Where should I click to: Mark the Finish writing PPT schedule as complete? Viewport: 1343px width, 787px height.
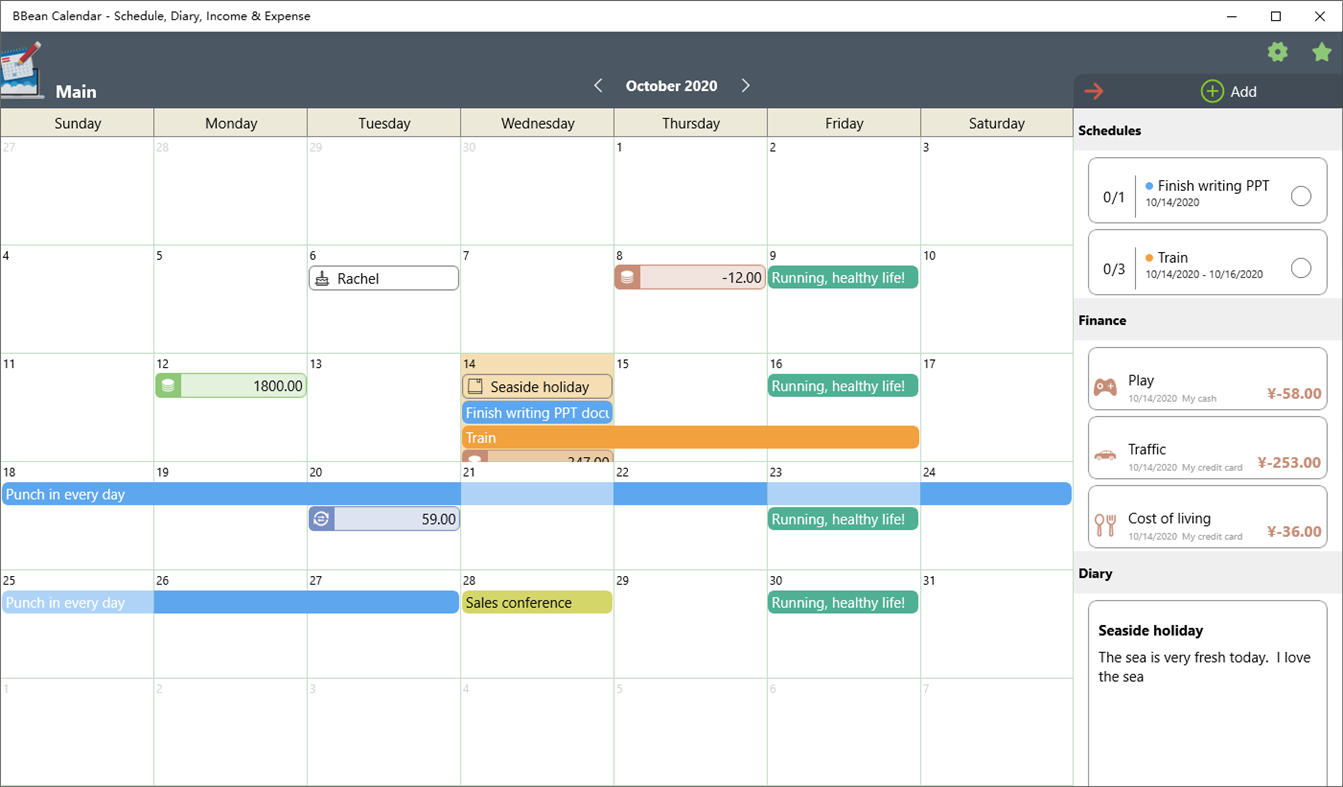point(1301,196)
